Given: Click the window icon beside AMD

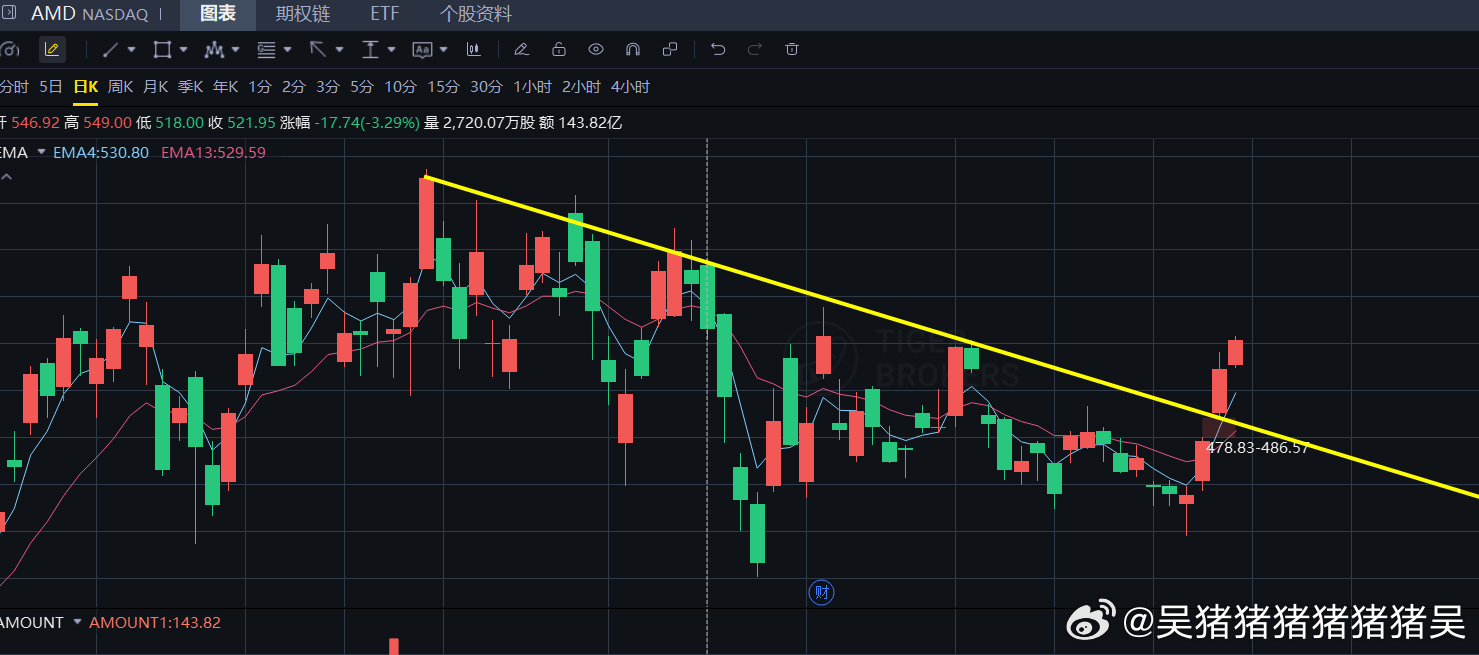Looking at the screenshot, I should (9, 13).
